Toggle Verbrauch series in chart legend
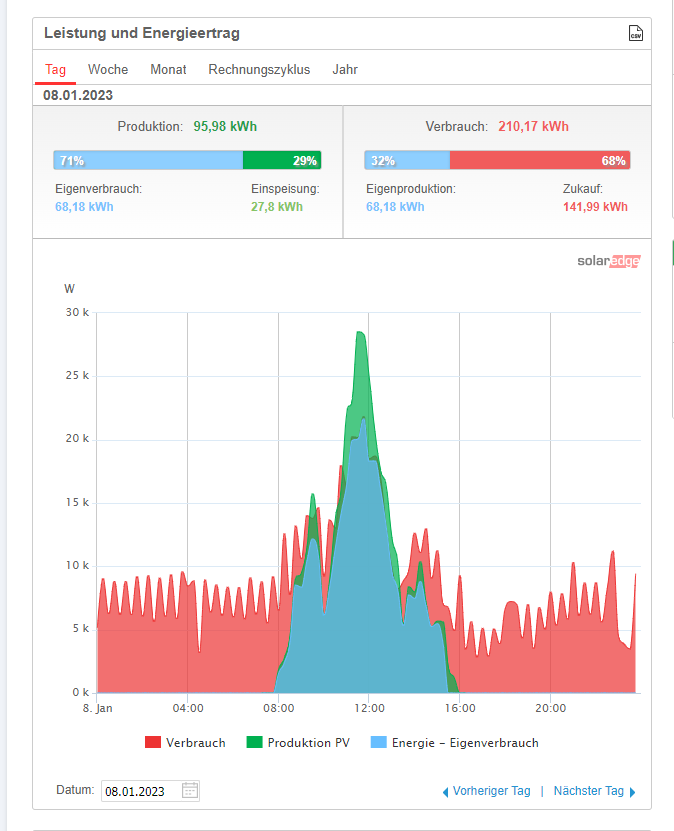This screenshot has height=831, width=674. point(185,742)
